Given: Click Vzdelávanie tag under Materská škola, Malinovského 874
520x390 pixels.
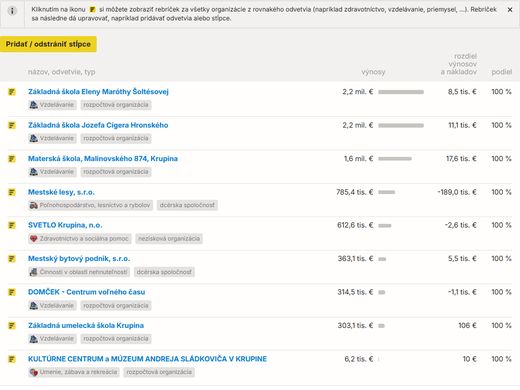Looking at the screenshot, I should (52, 172).
